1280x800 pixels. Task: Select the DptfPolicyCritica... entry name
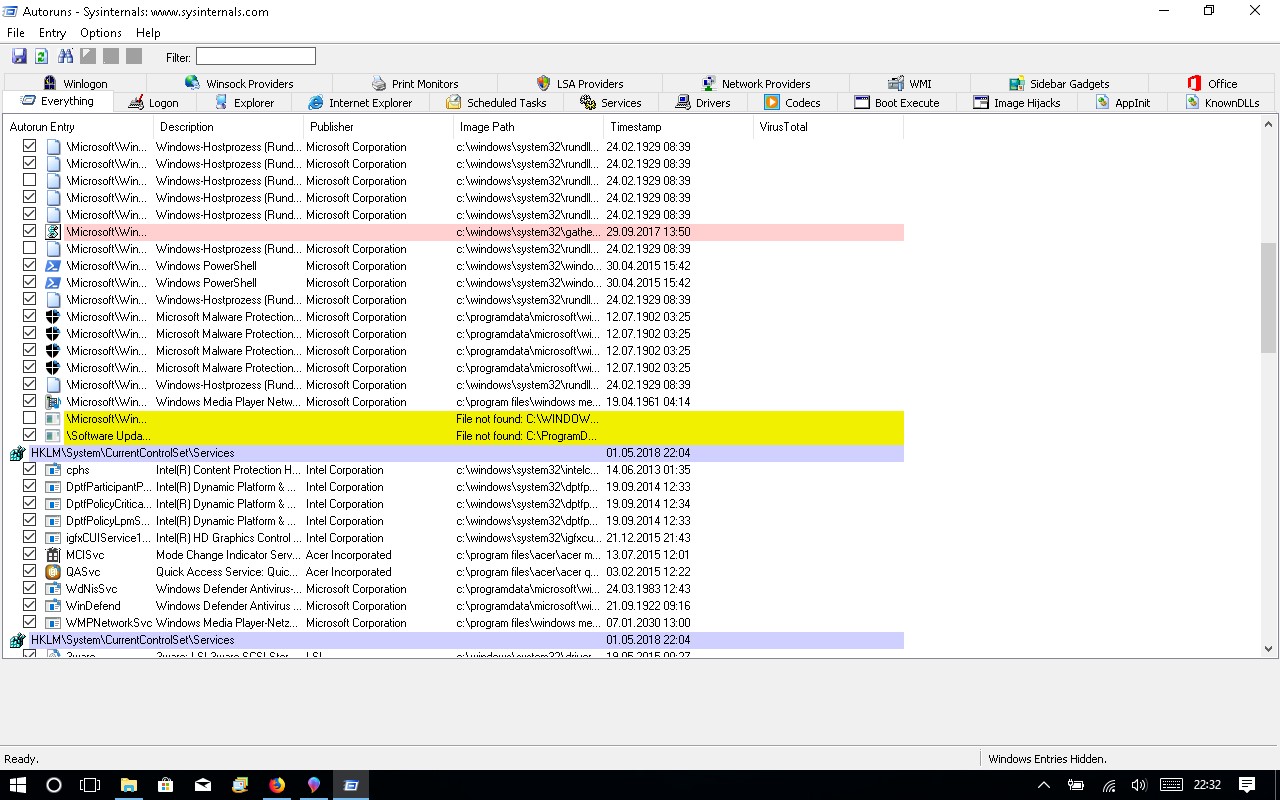(x=108, y=504)
